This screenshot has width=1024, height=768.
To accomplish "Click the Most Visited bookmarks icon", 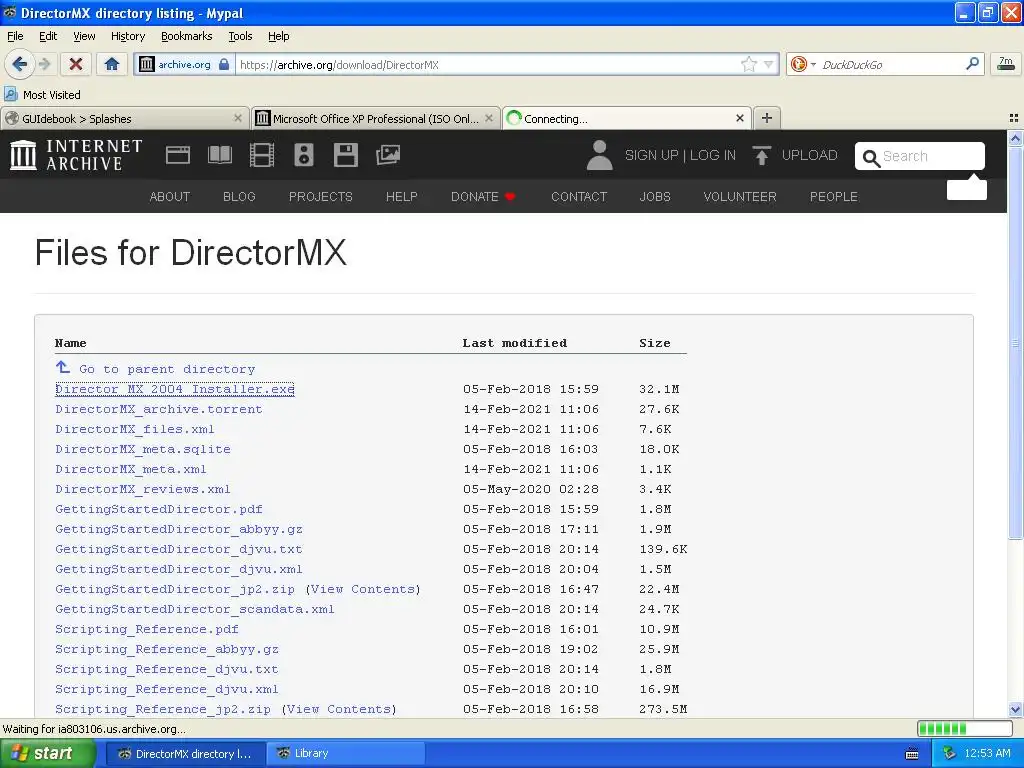I will click(x=10, y=94).
